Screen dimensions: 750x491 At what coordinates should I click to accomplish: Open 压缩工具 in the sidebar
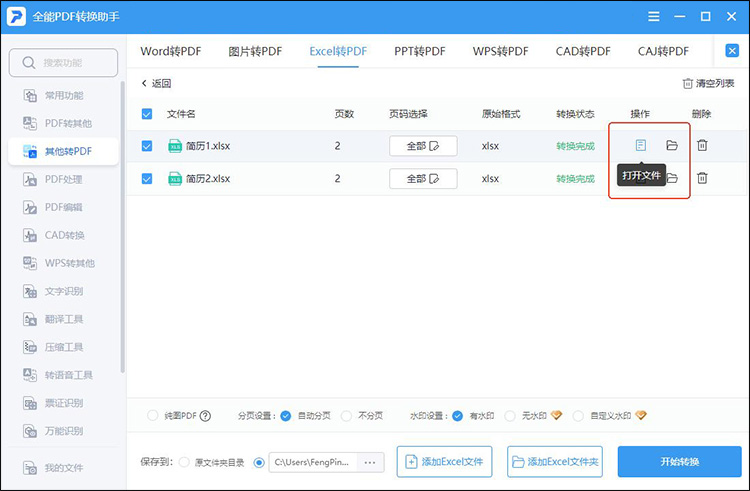(63, 347)
